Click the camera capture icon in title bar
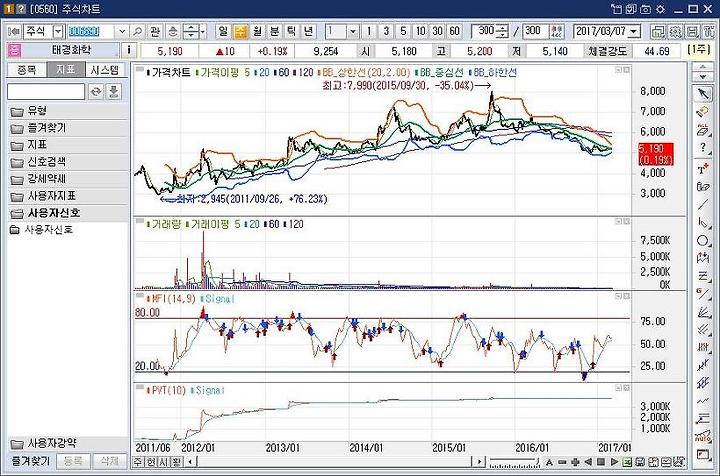The height and width of the screenshot is (476, 720). click(x=646, y=9)
